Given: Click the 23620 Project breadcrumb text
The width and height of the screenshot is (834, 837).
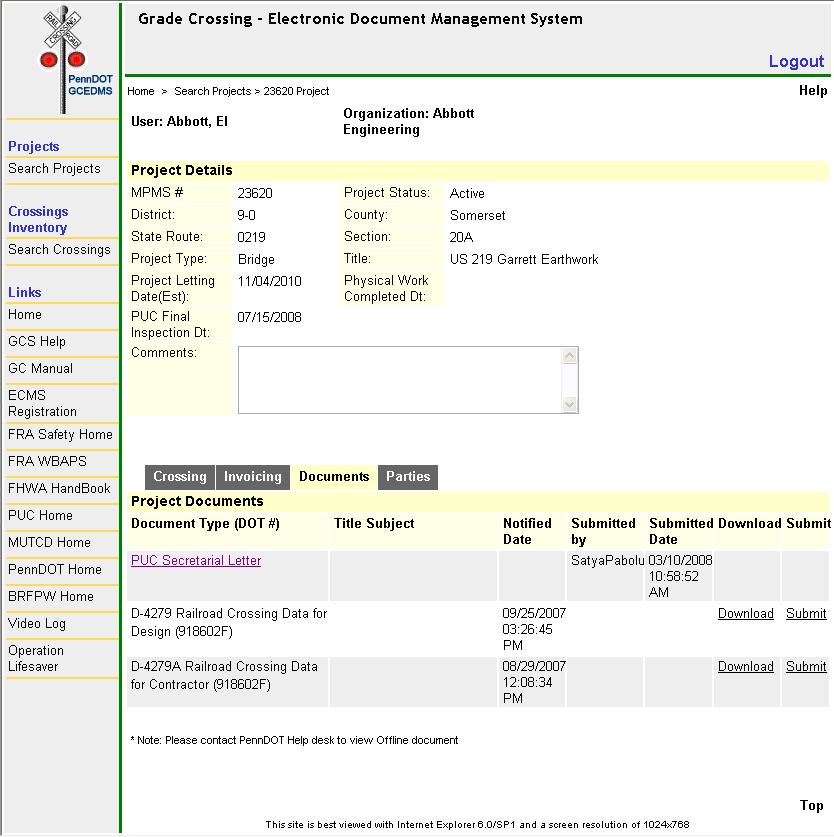Looking at the screenshot, I should [x=296, y=91].
